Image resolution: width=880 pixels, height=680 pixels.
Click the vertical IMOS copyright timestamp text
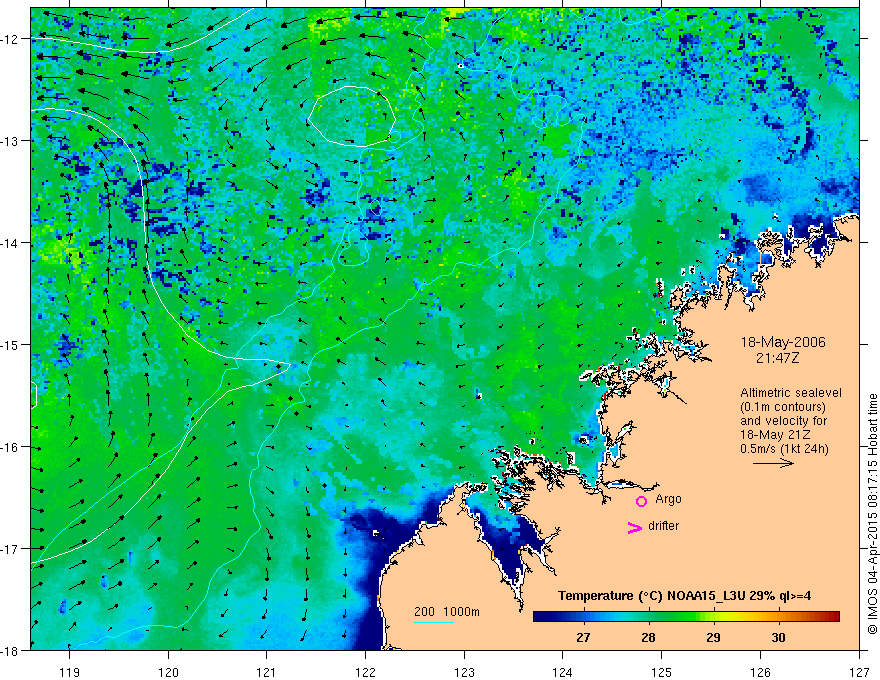(872, 514)
